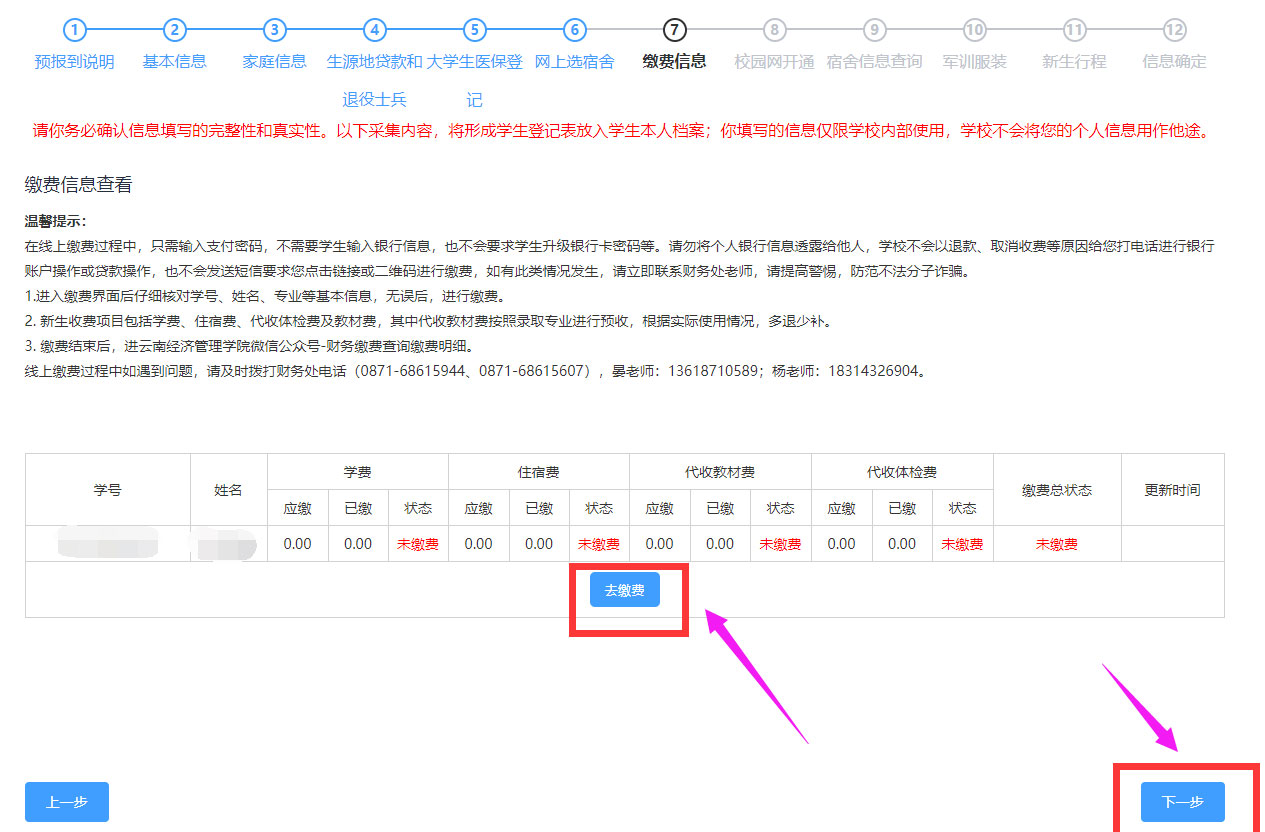This screenshot has height=832, width=1265.
Task: Open the 预报到说明 step
Action: [x=75, y=62]
